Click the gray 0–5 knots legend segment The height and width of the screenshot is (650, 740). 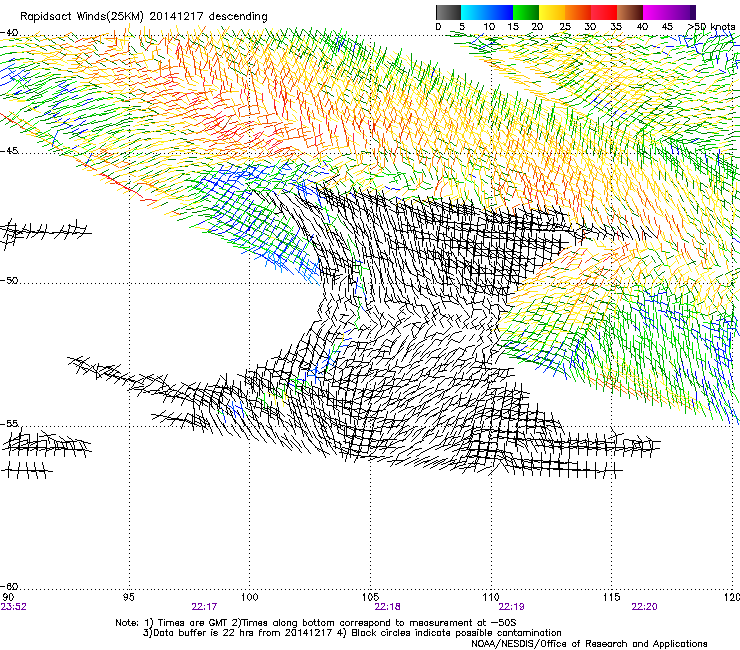click(448, 12)
